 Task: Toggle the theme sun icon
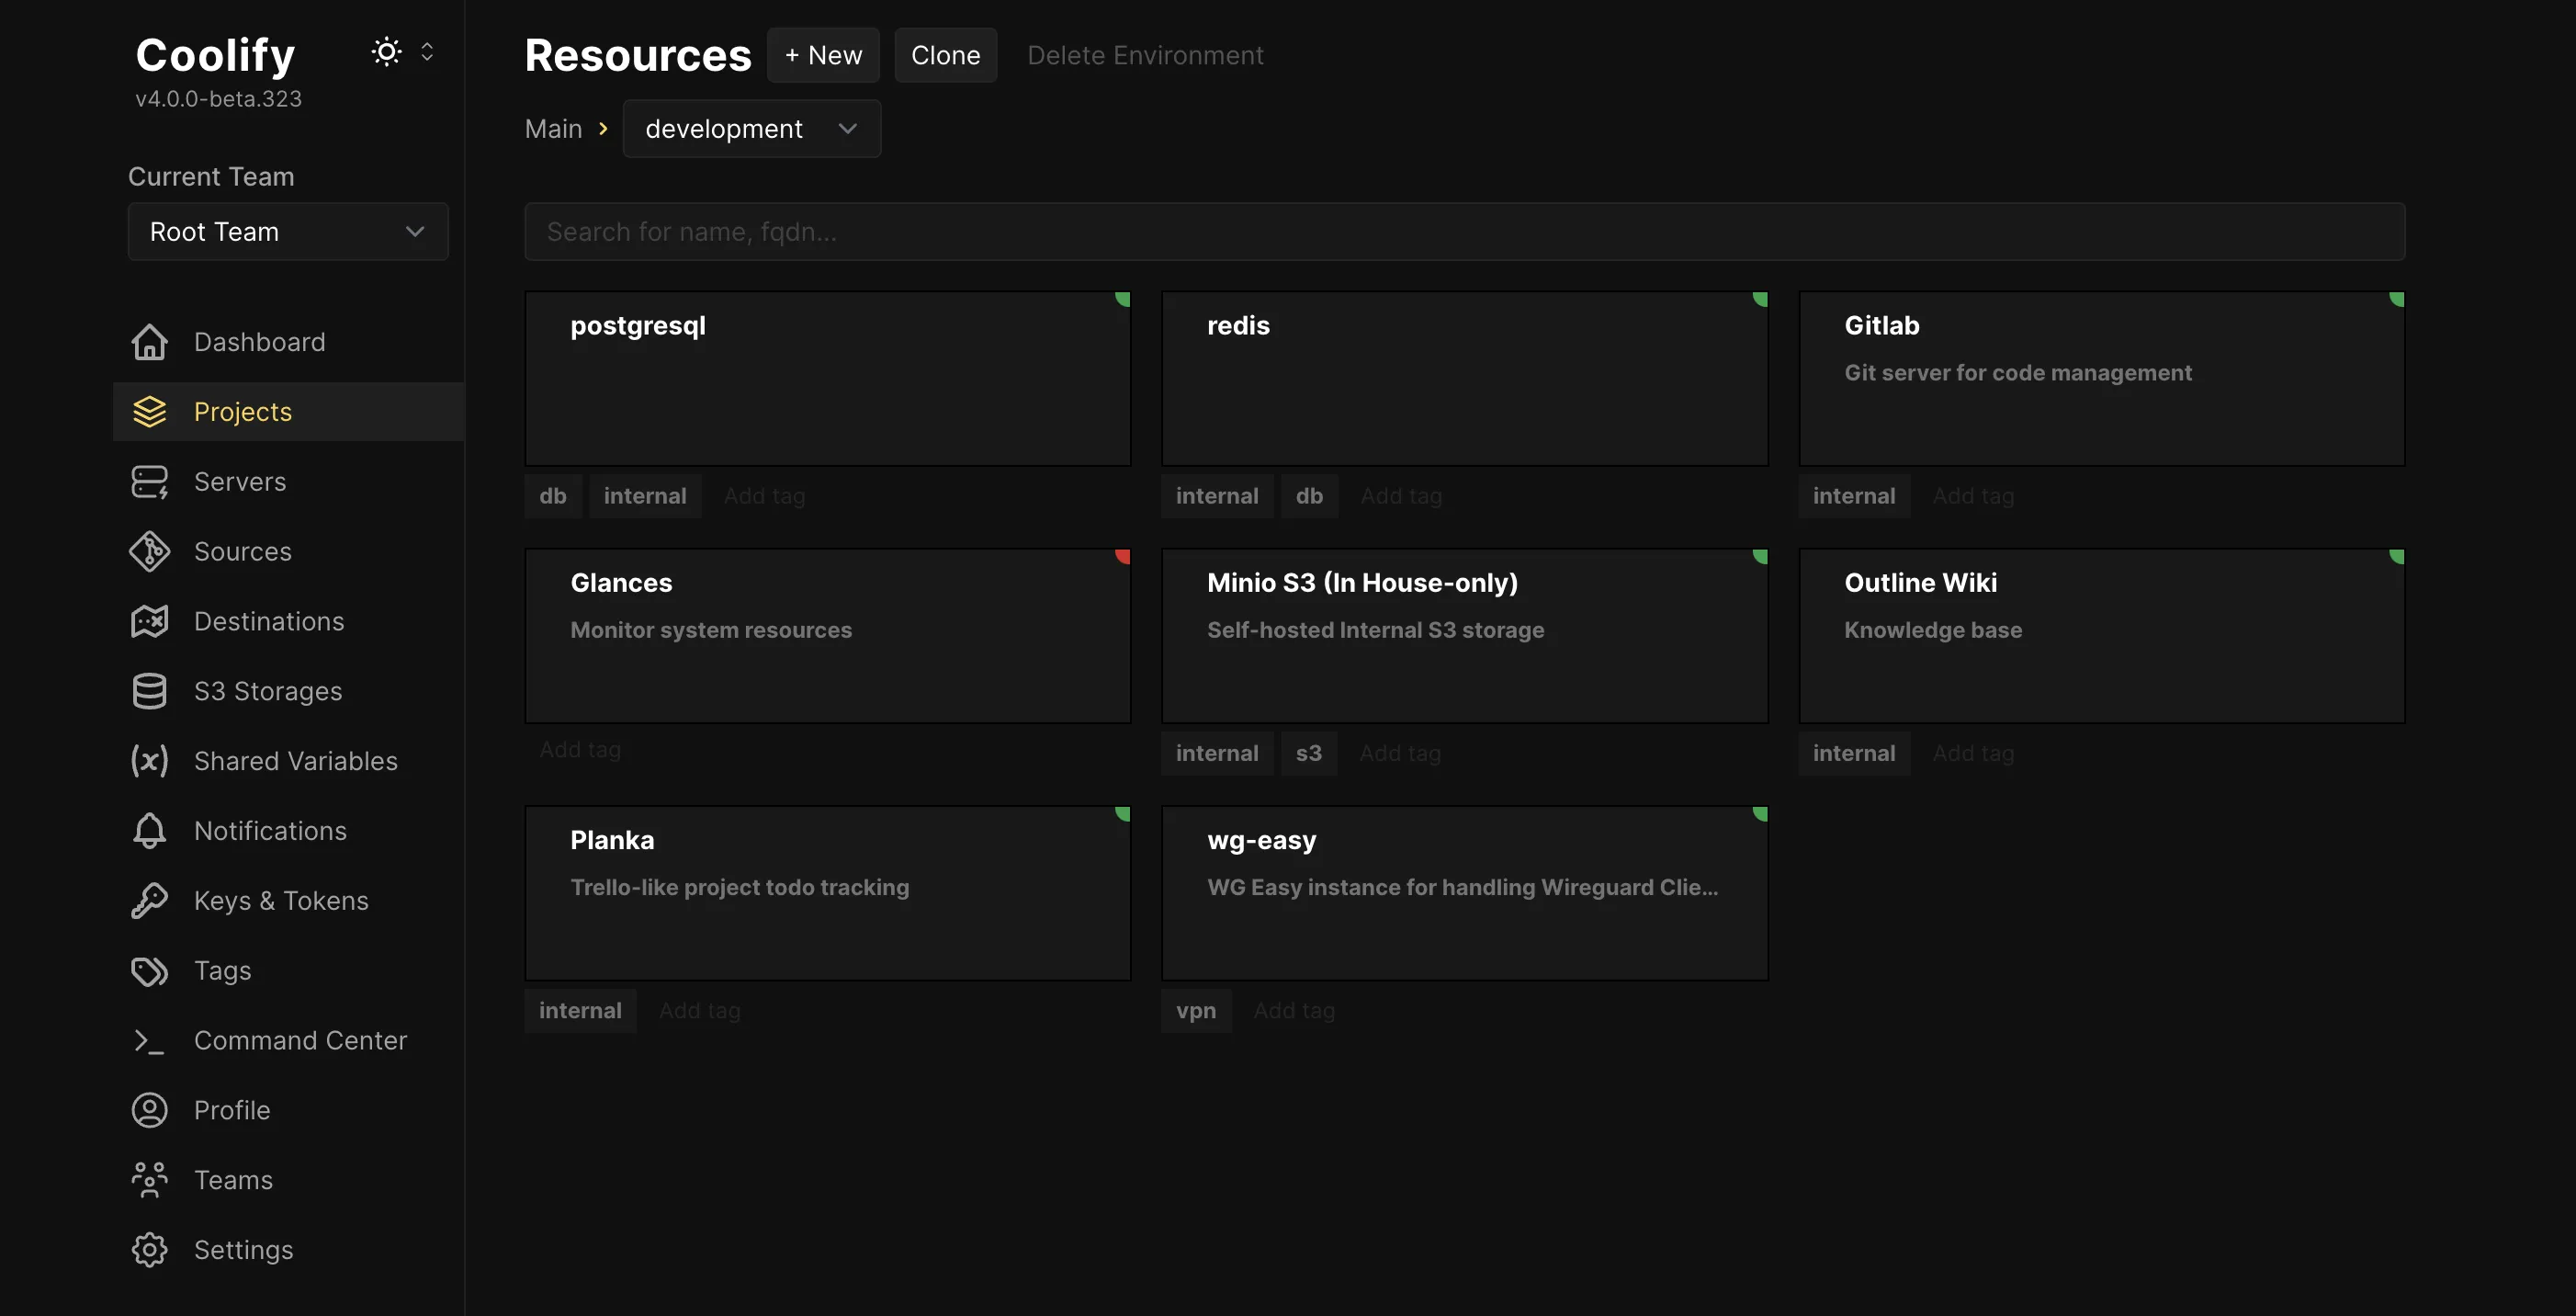point(386,51)
